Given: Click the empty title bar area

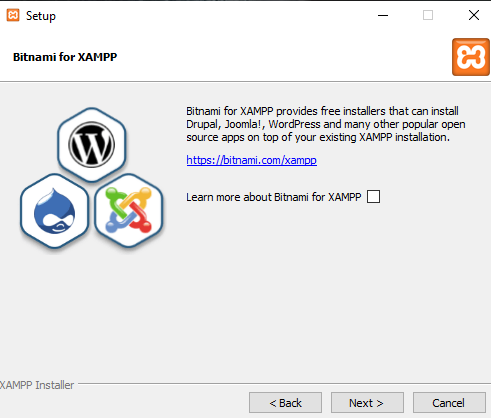Looking at the screenshot, I should 213,15.
